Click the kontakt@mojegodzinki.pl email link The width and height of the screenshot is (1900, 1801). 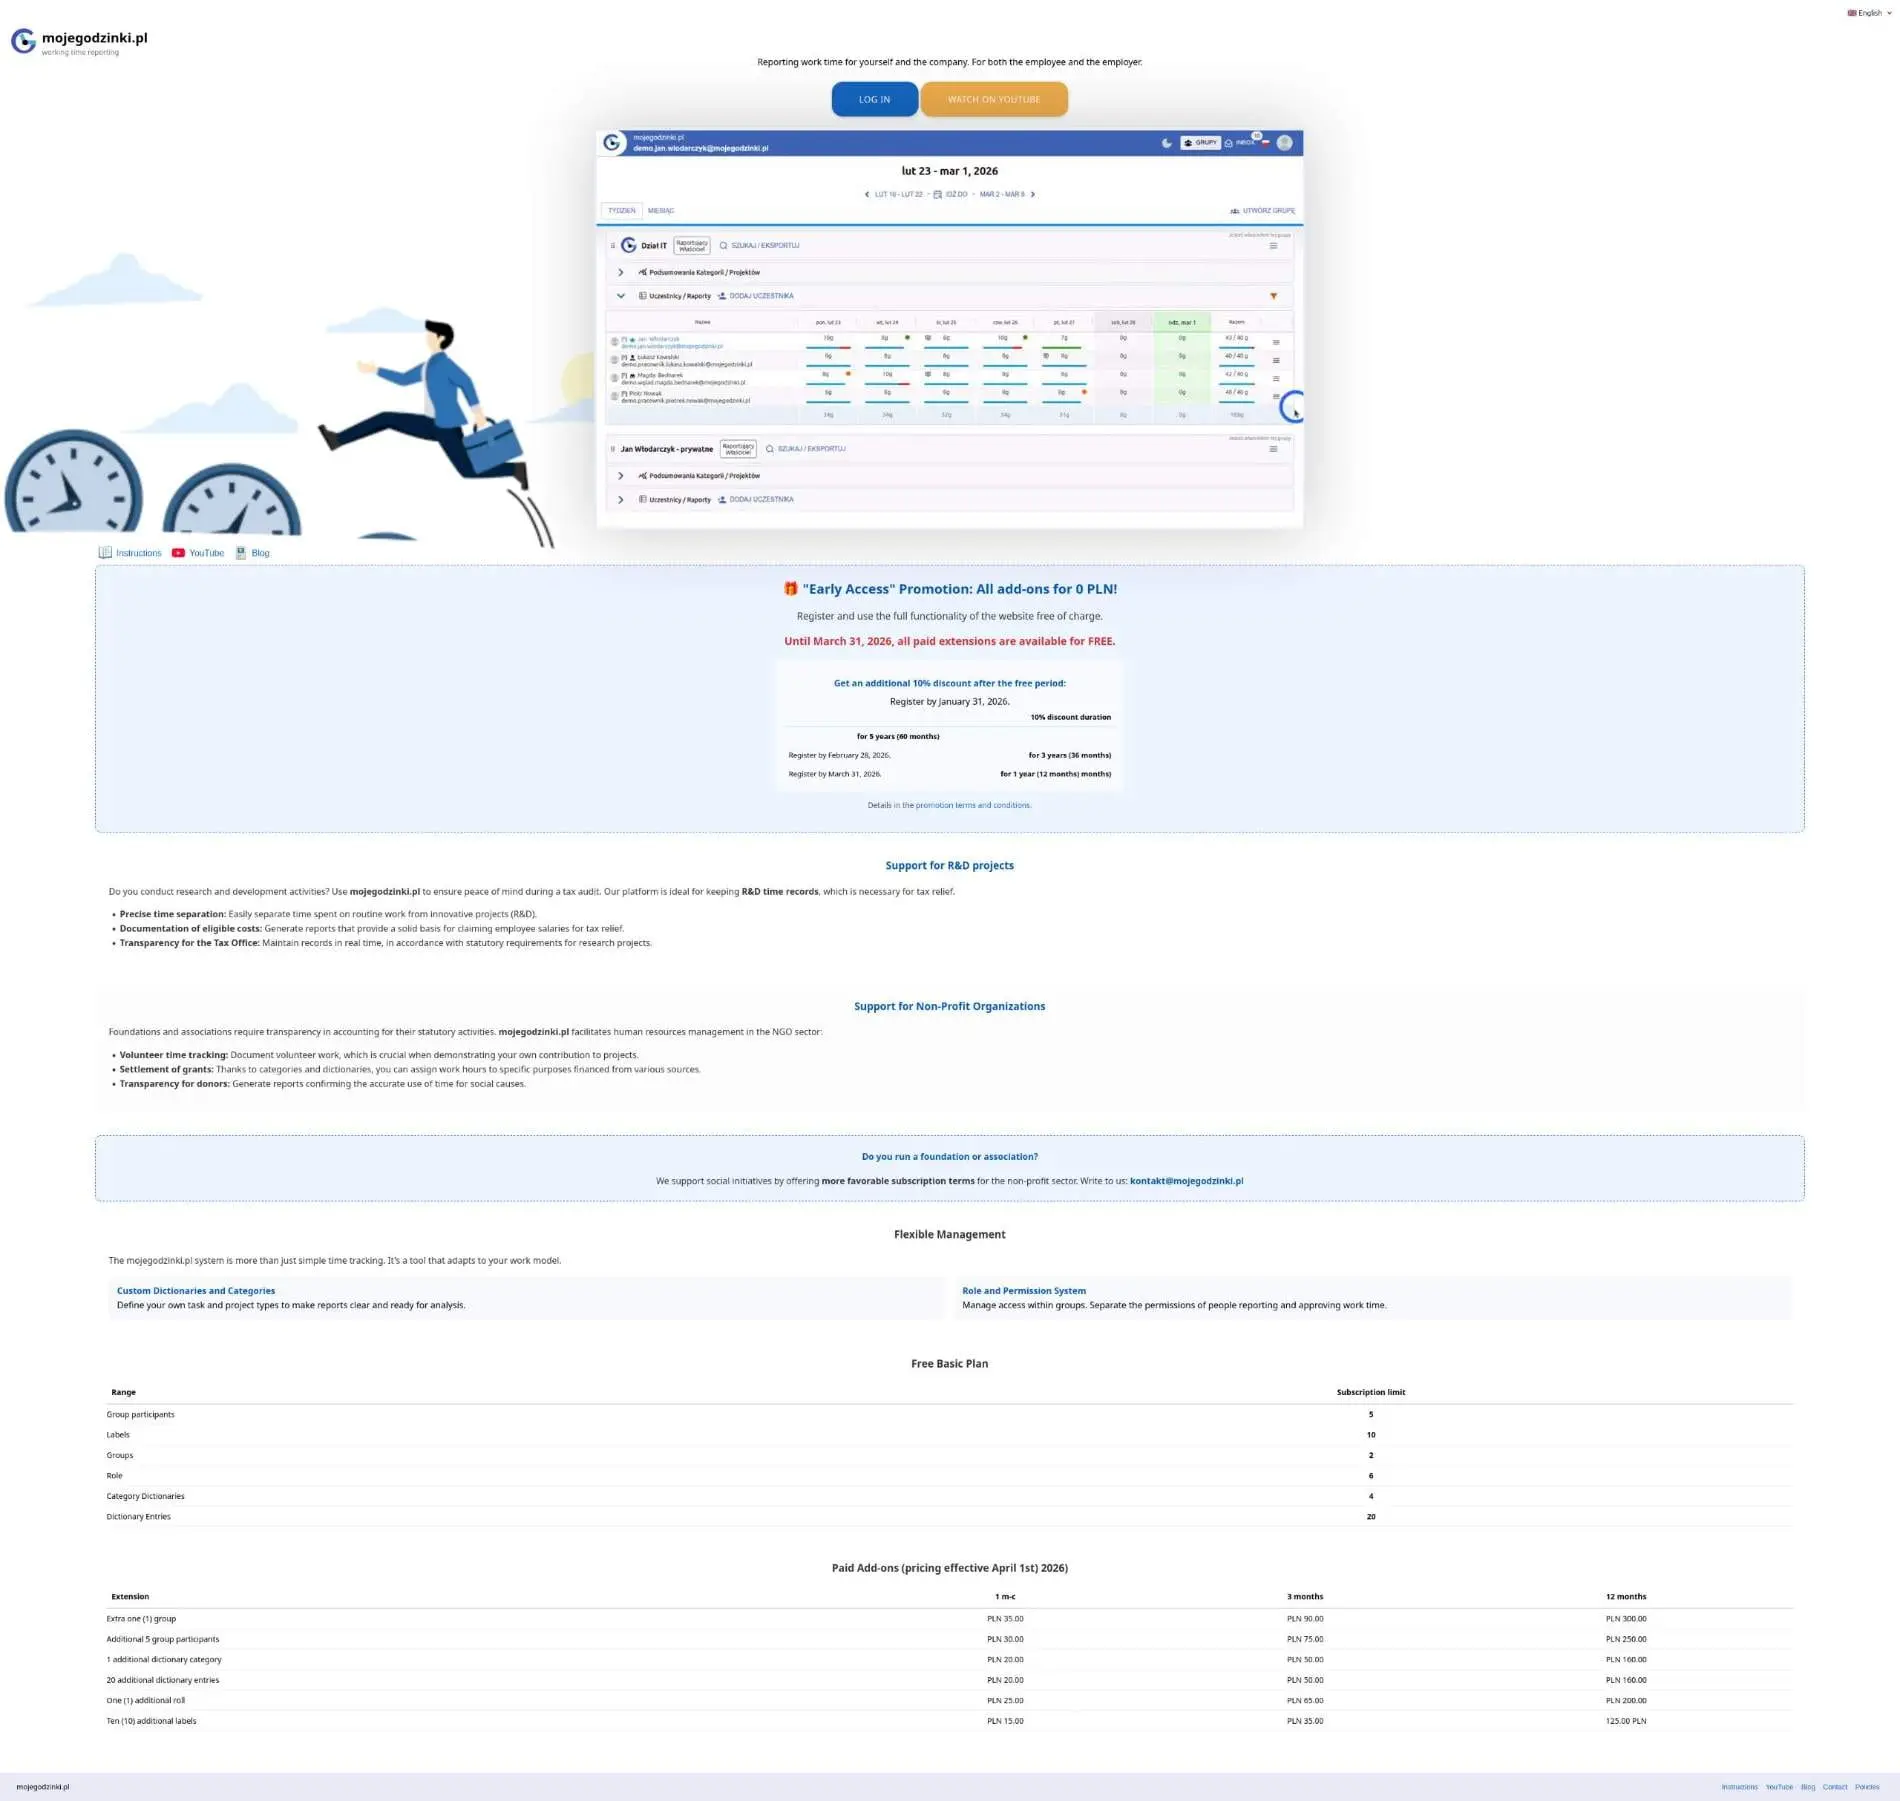click(x=1186, y=1181)
